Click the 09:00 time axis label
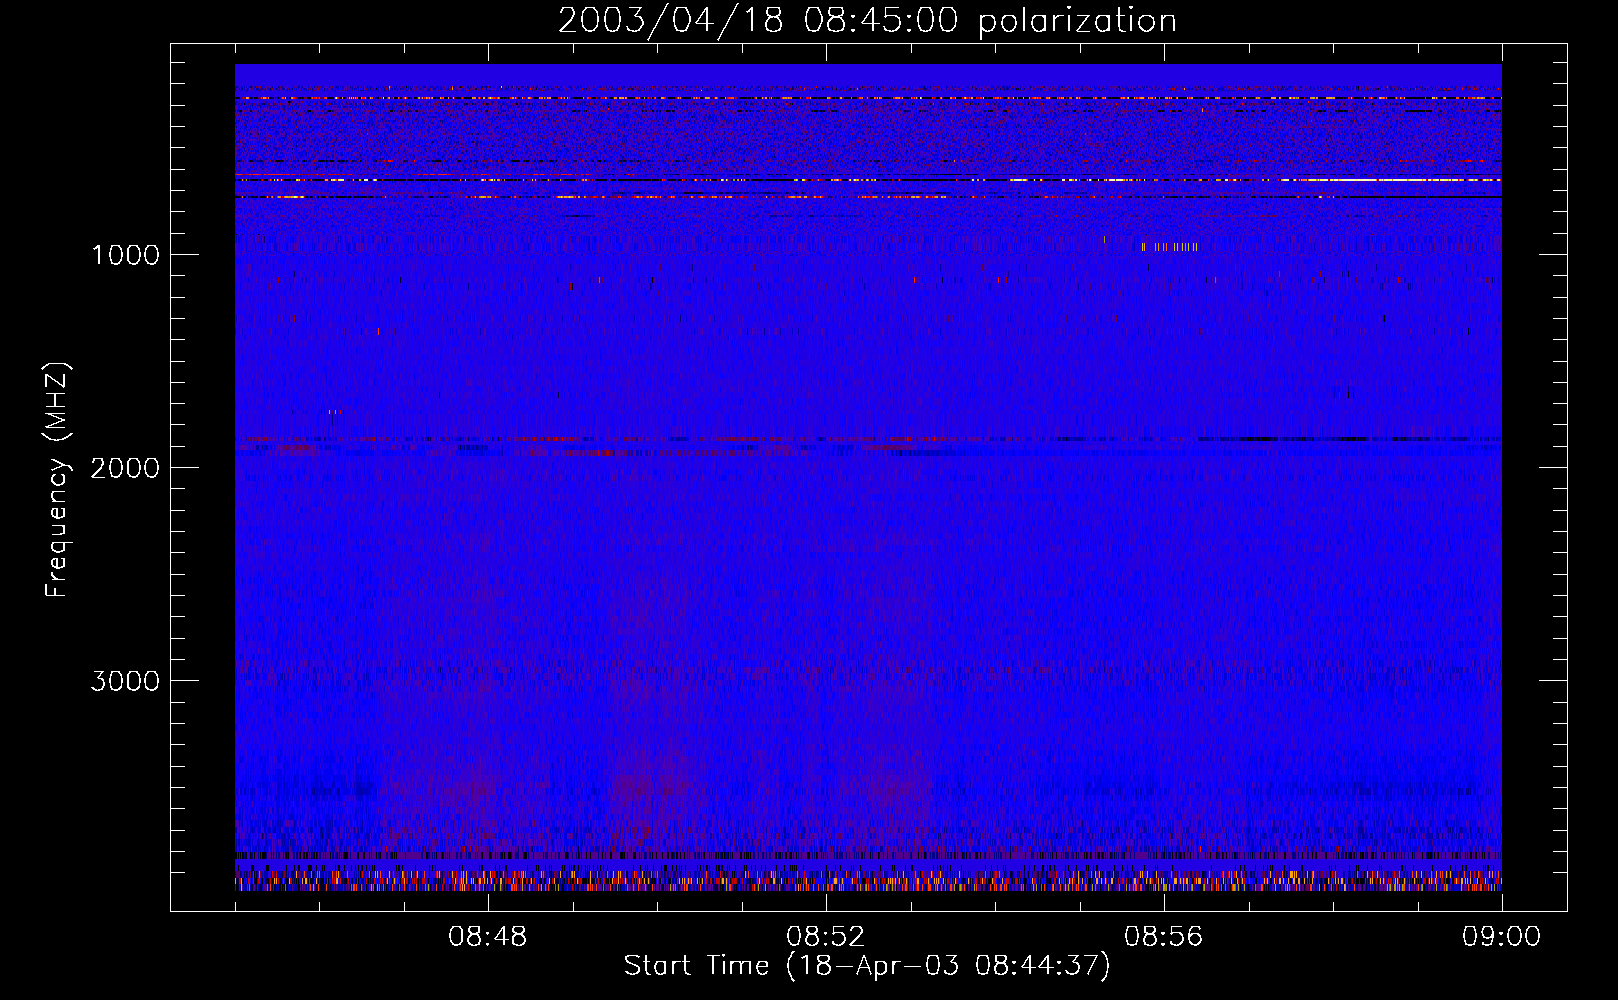This screenshot has height=1000, width=1618. (x=1501, y=937)
